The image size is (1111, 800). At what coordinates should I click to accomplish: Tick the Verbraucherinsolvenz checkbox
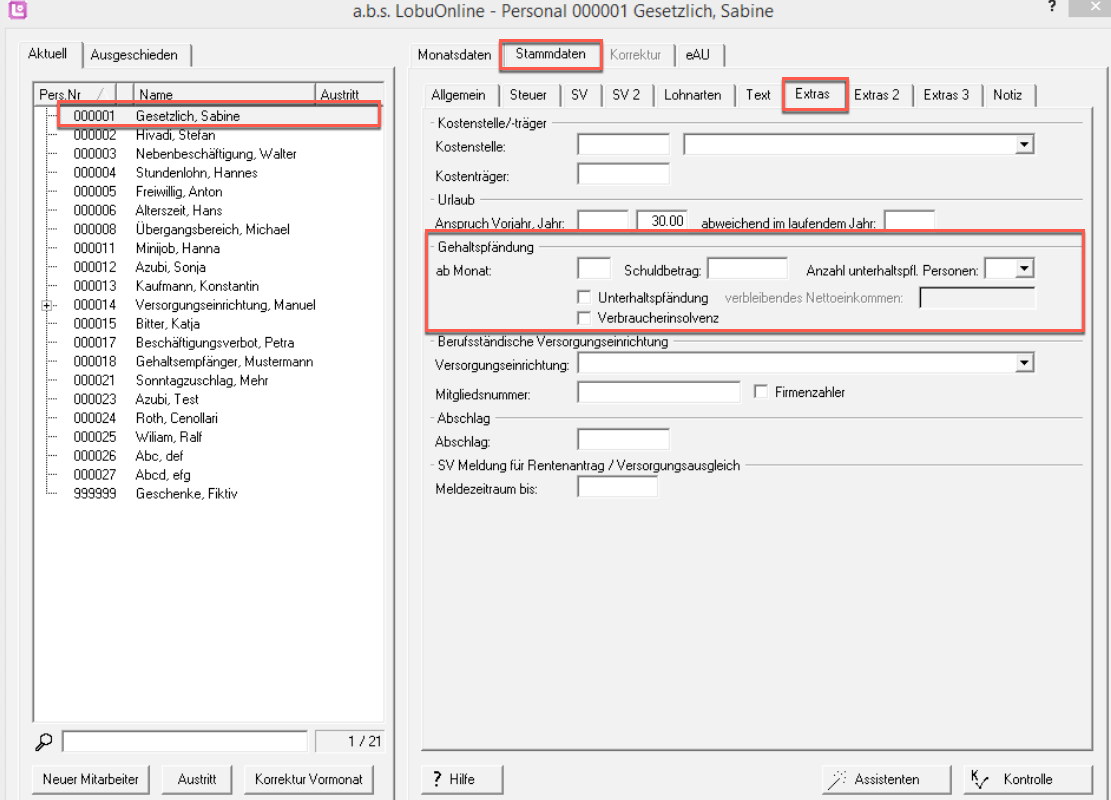pos(584,317)
